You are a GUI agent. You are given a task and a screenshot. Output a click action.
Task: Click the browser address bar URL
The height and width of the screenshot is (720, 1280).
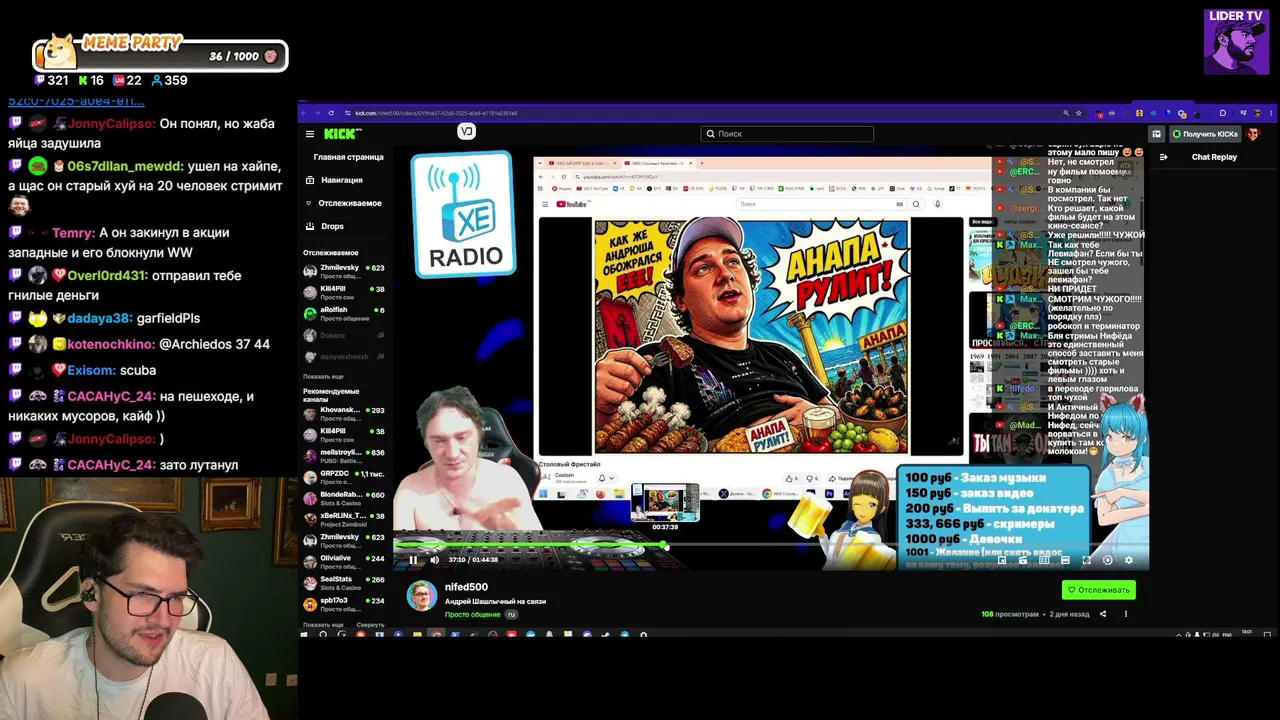436,113
